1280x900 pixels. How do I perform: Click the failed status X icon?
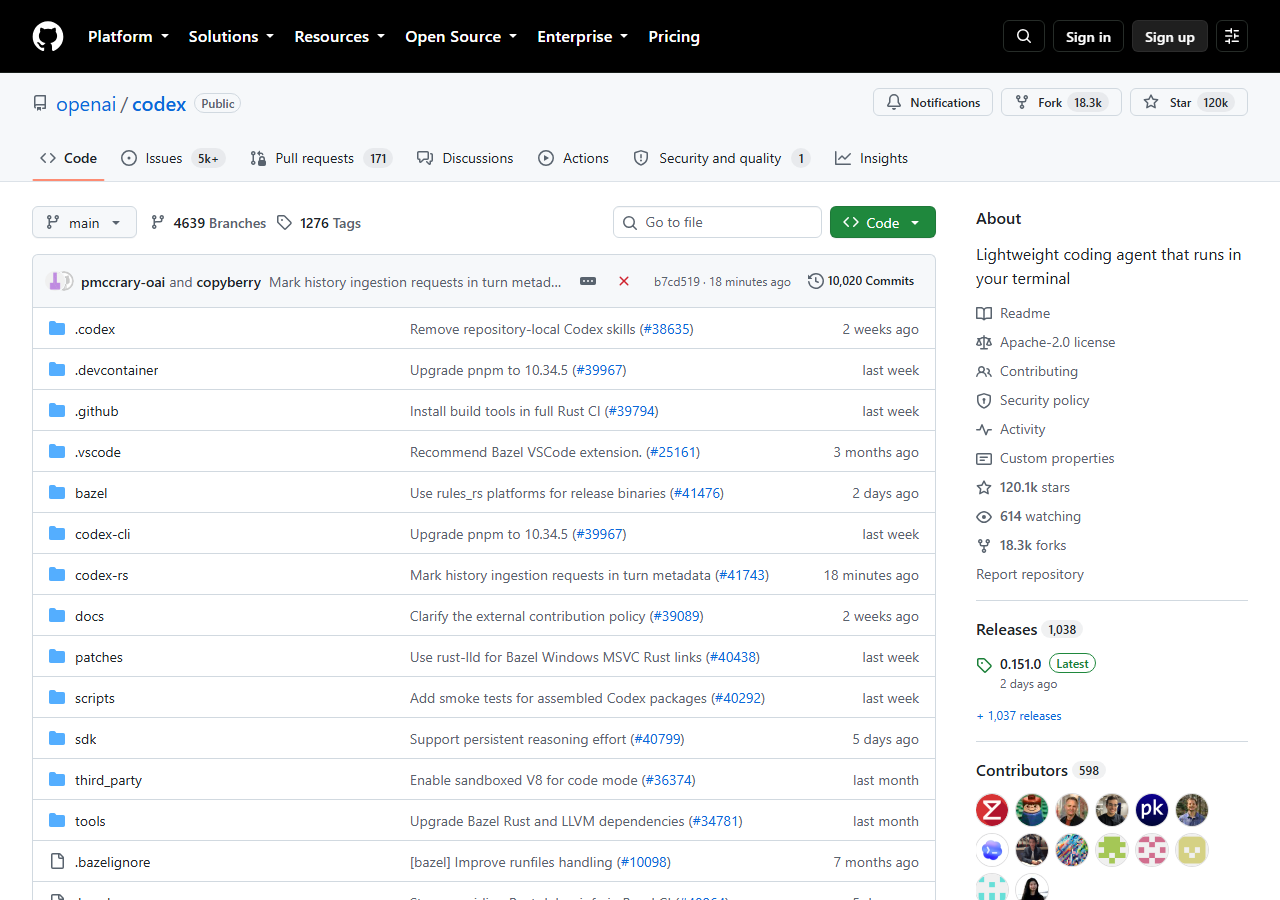[624, 281]
